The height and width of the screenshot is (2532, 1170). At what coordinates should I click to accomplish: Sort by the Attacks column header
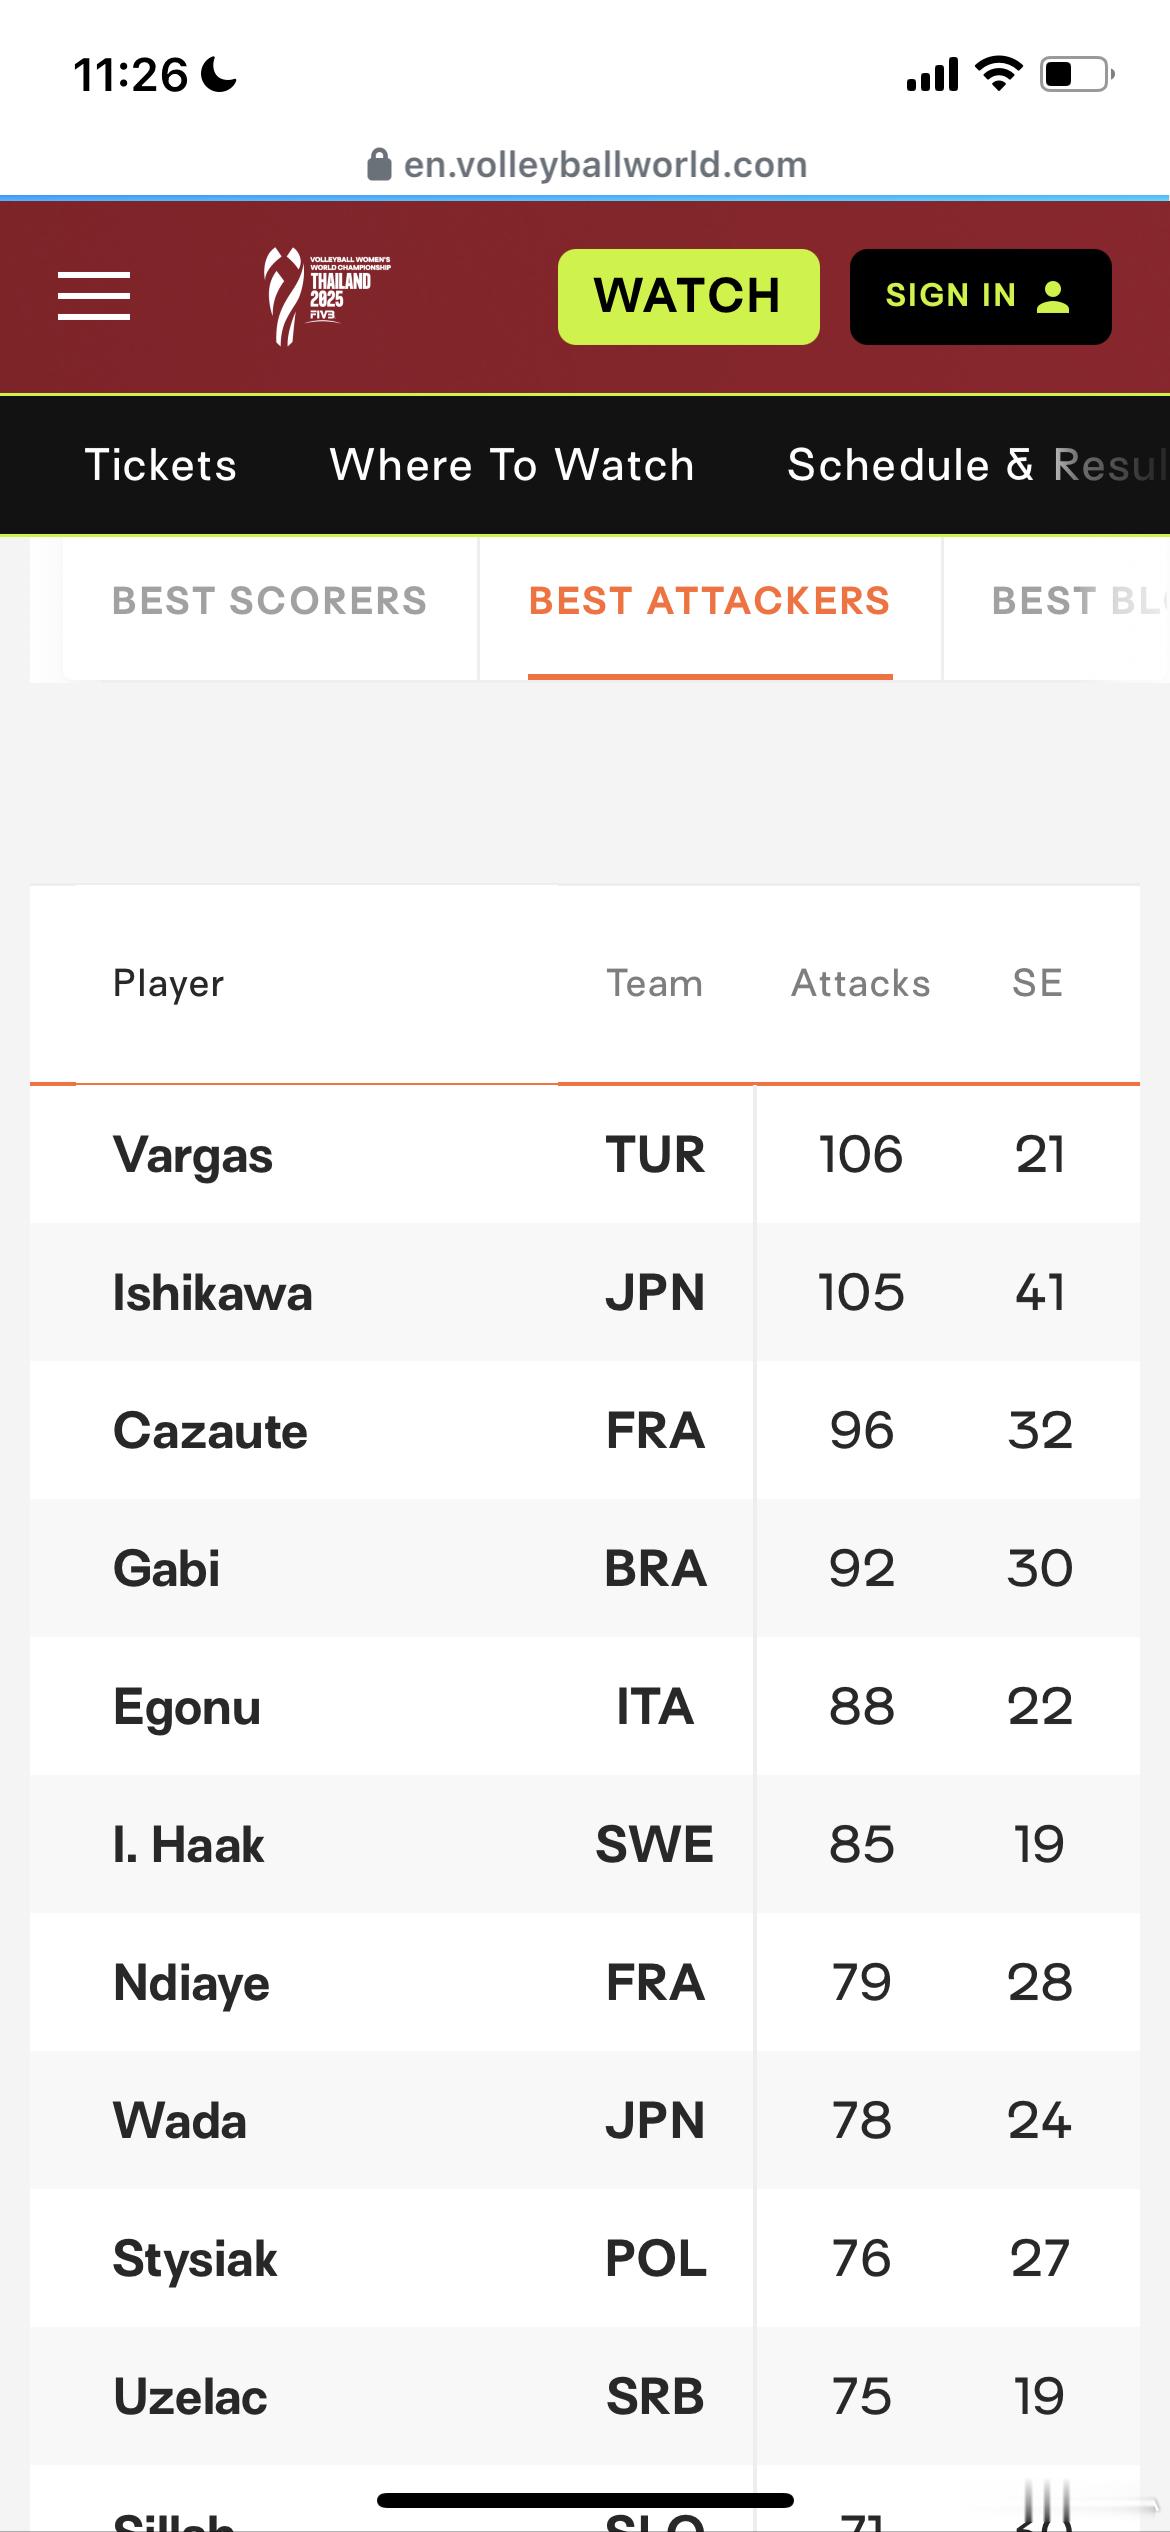(861, 983)
